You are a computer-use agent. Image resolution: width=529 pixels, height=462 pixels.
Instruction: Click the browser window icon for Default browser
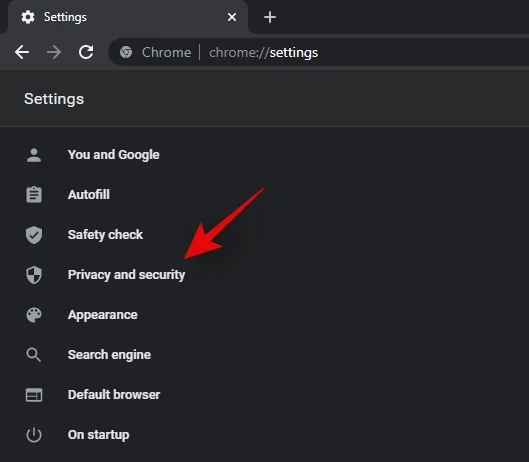[x=34, y=395]
